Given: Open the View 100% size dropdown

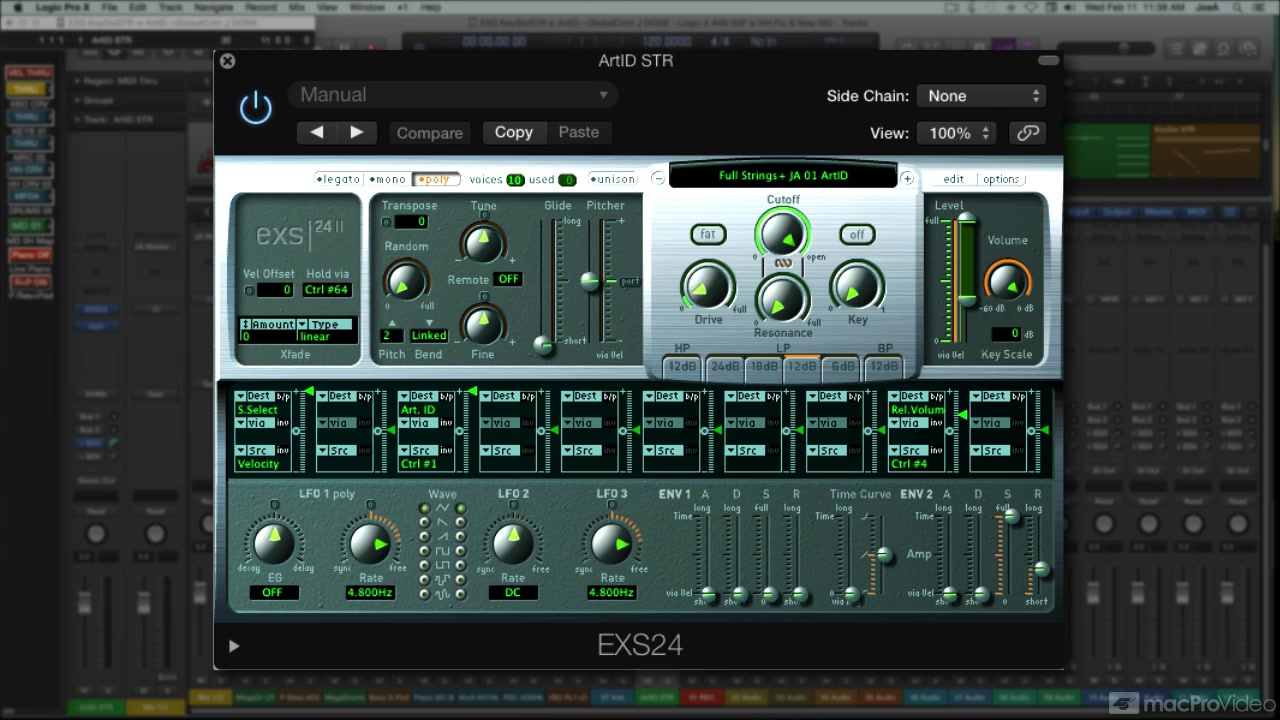Looking at the screenshot, I should pyautogui.click(x=957, y=133).
